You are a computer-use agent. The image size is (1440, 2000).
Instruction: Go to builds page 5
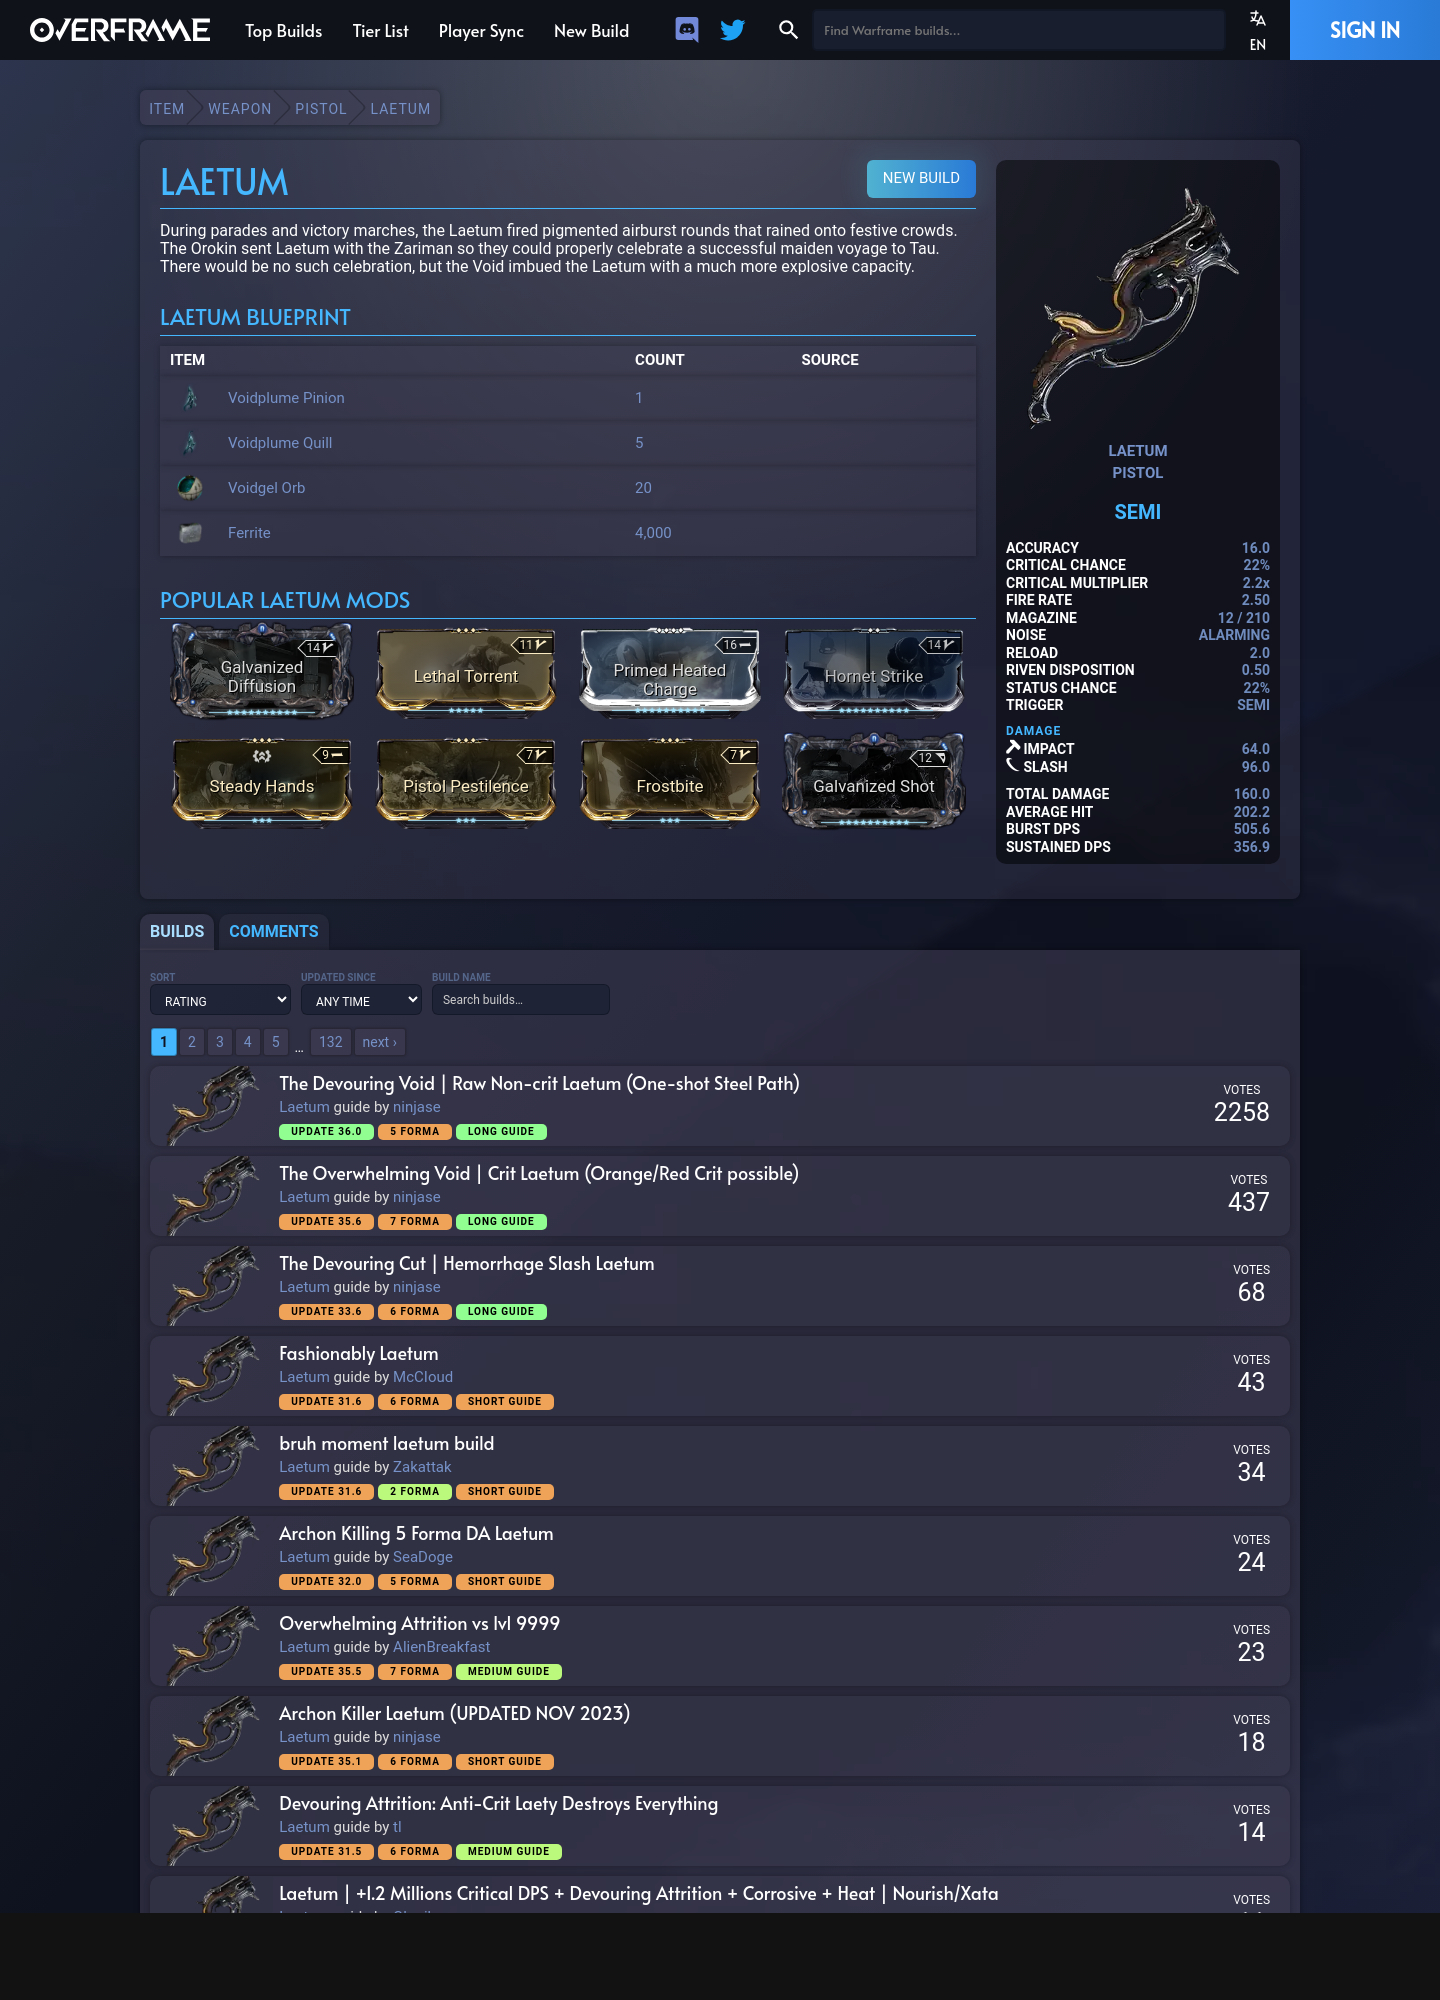click(x=276, y=1042)
